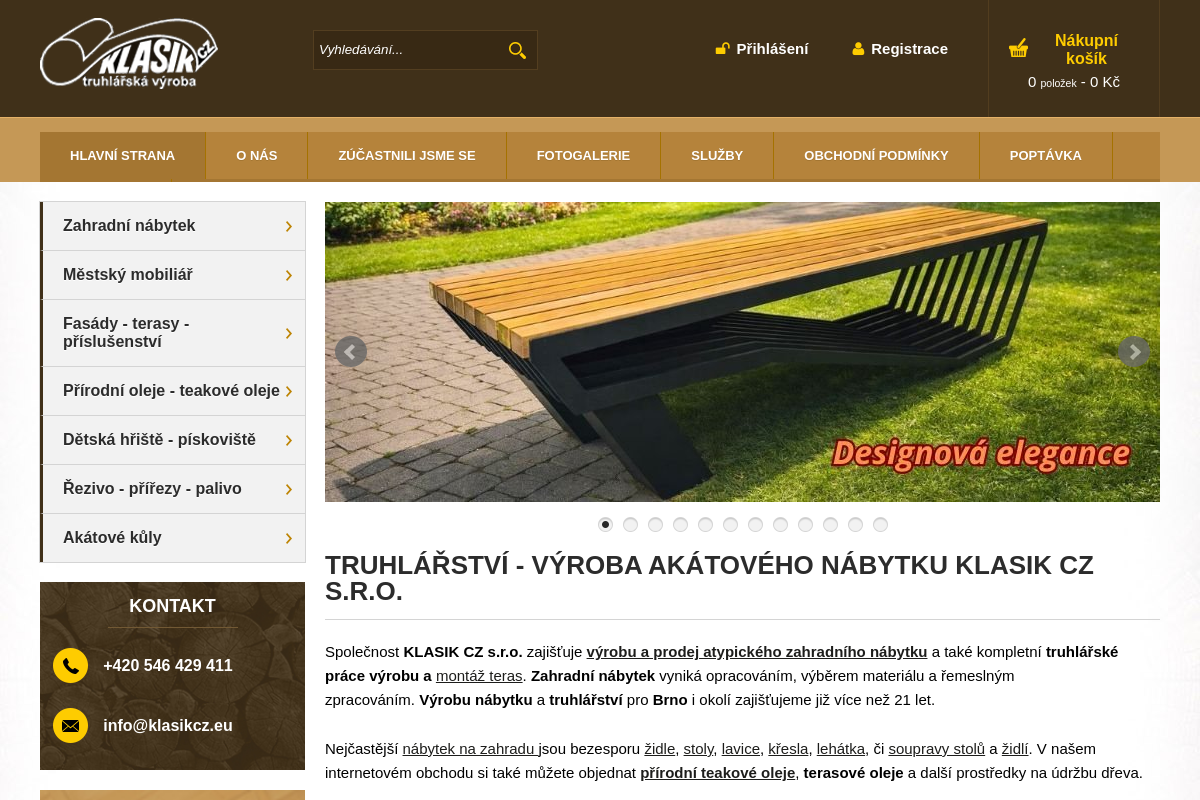Click the next arrow on the carousel
Screen dimensions: 1200x800
(x=1134, y=351)
